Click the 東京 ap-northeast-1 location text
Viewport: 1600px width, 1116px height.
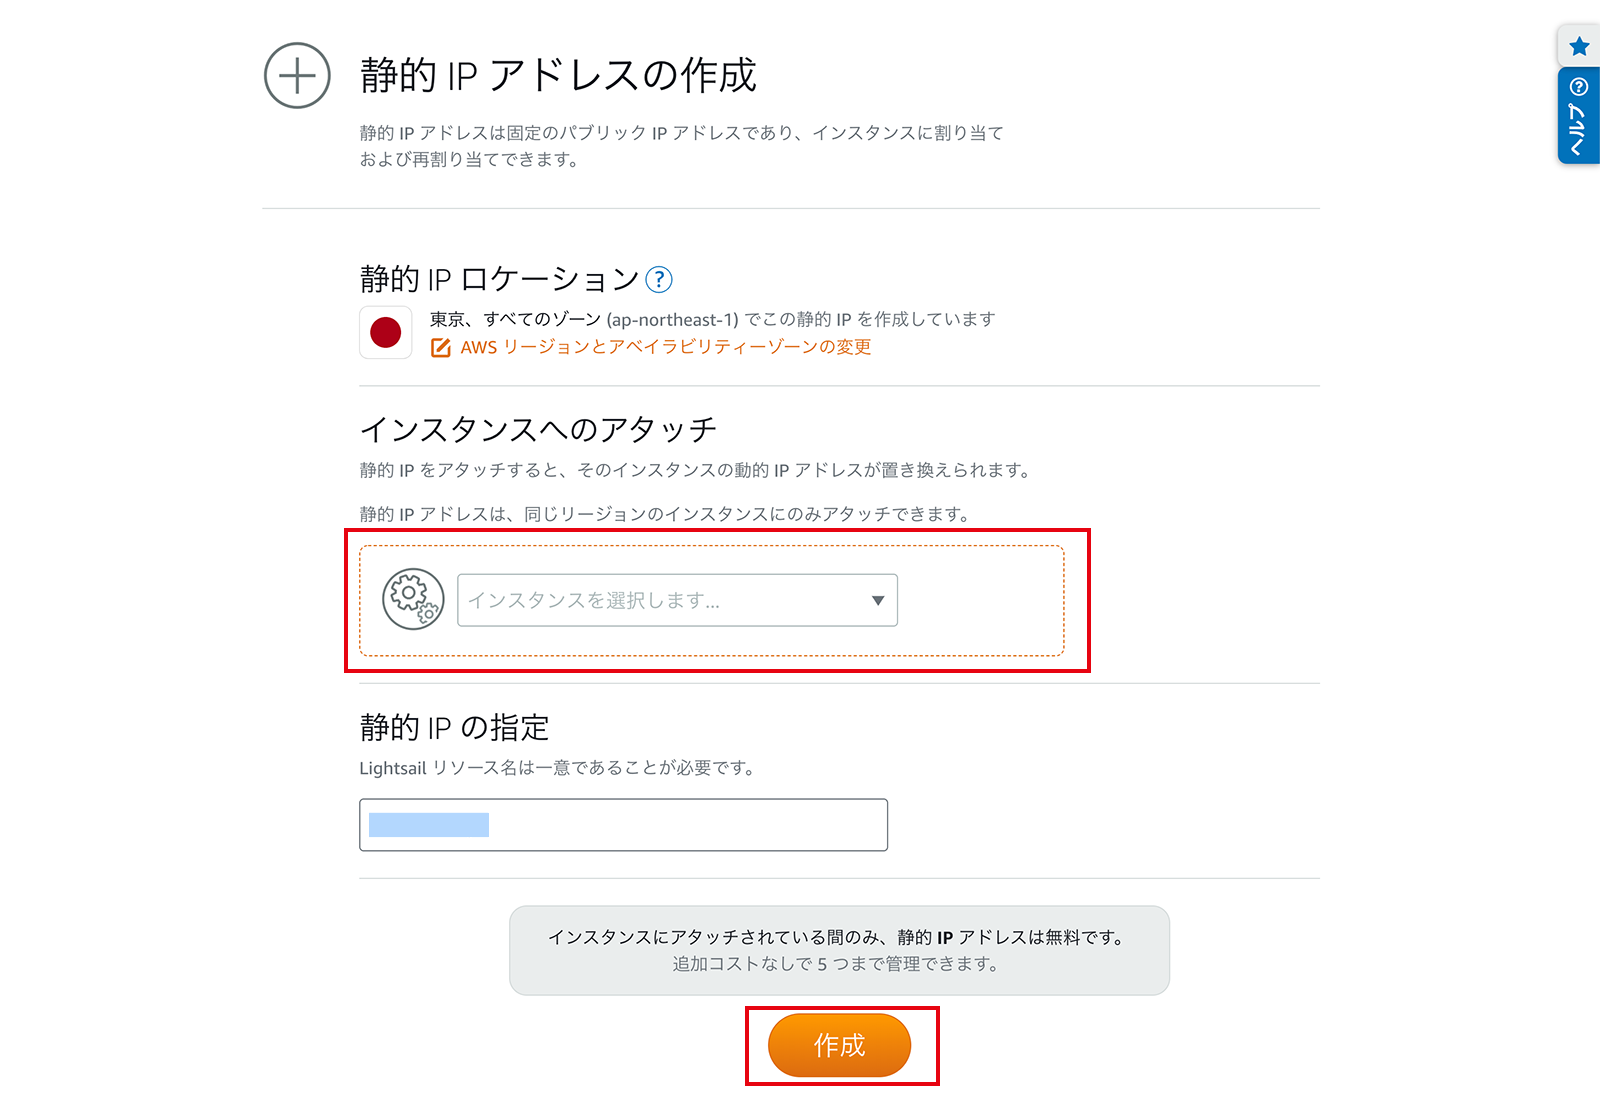click(x=712, y=319)
